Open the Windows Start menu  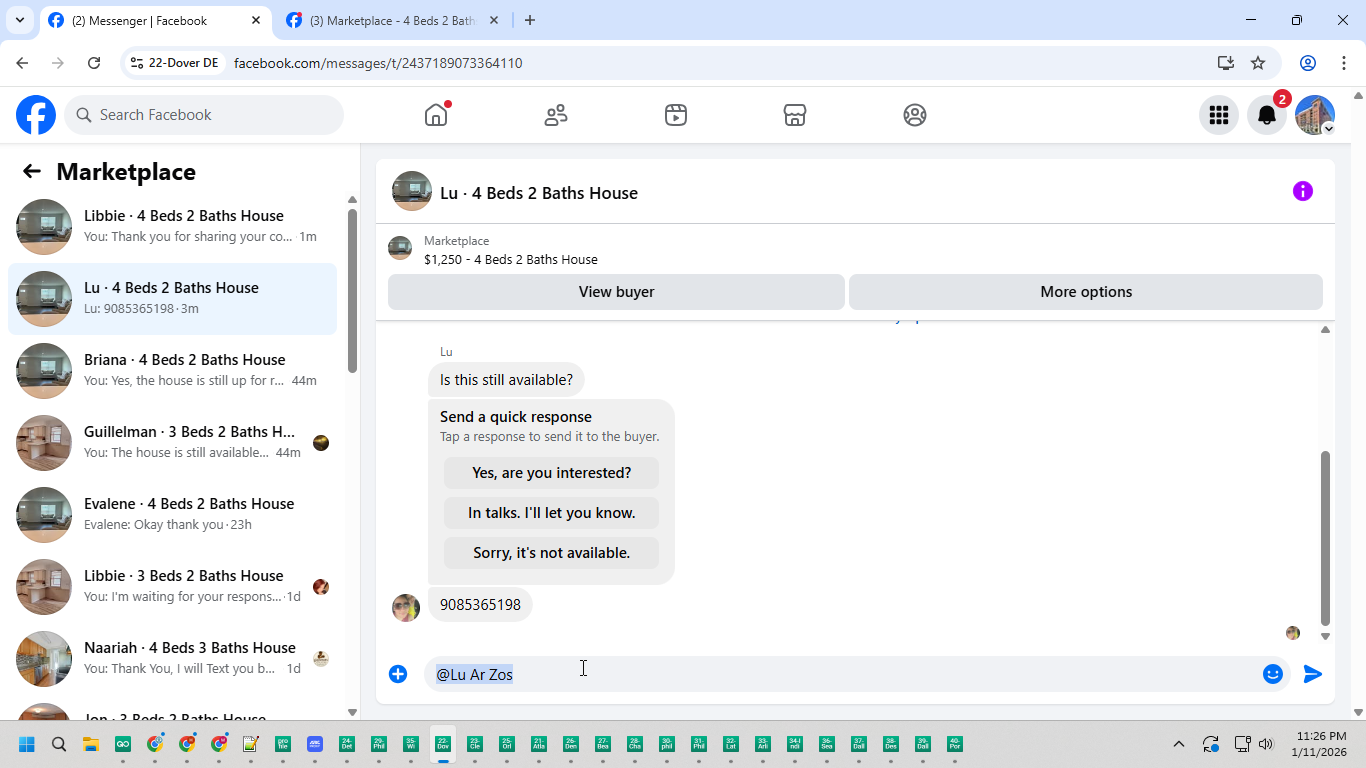point(26,744)
